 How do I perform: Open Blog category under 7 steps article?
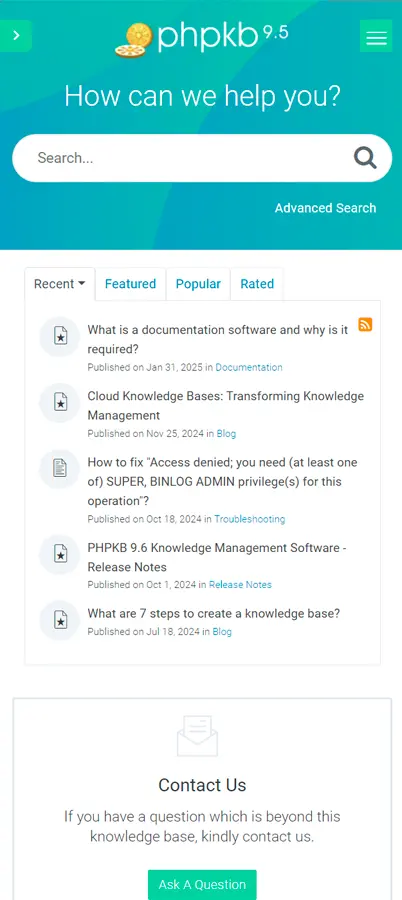pyautogui.click(x=222, y=632)
